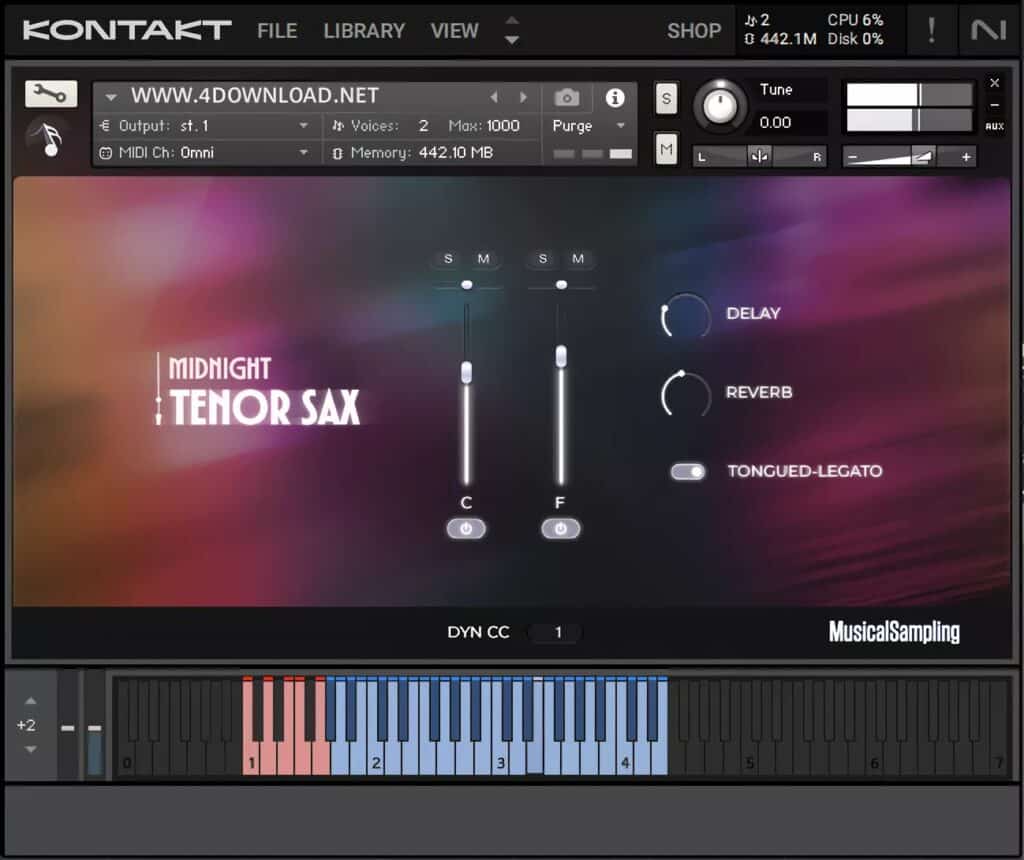Open the LIBRARY menu

click(364, 31)
